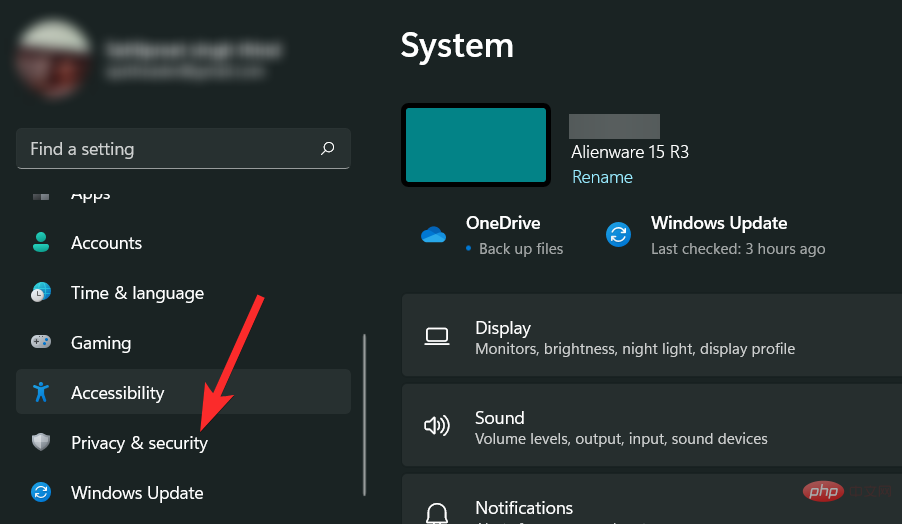Go to the Gaming category
The width and height of the screenshot is (902, 524).
184,342
